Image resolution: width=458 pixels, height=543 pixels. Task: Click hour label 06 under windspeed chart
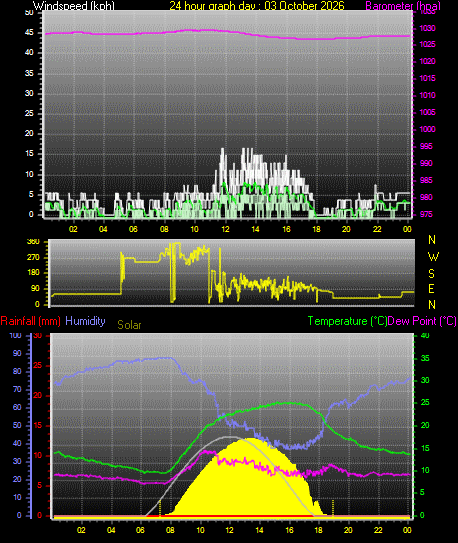click(134, 229)
